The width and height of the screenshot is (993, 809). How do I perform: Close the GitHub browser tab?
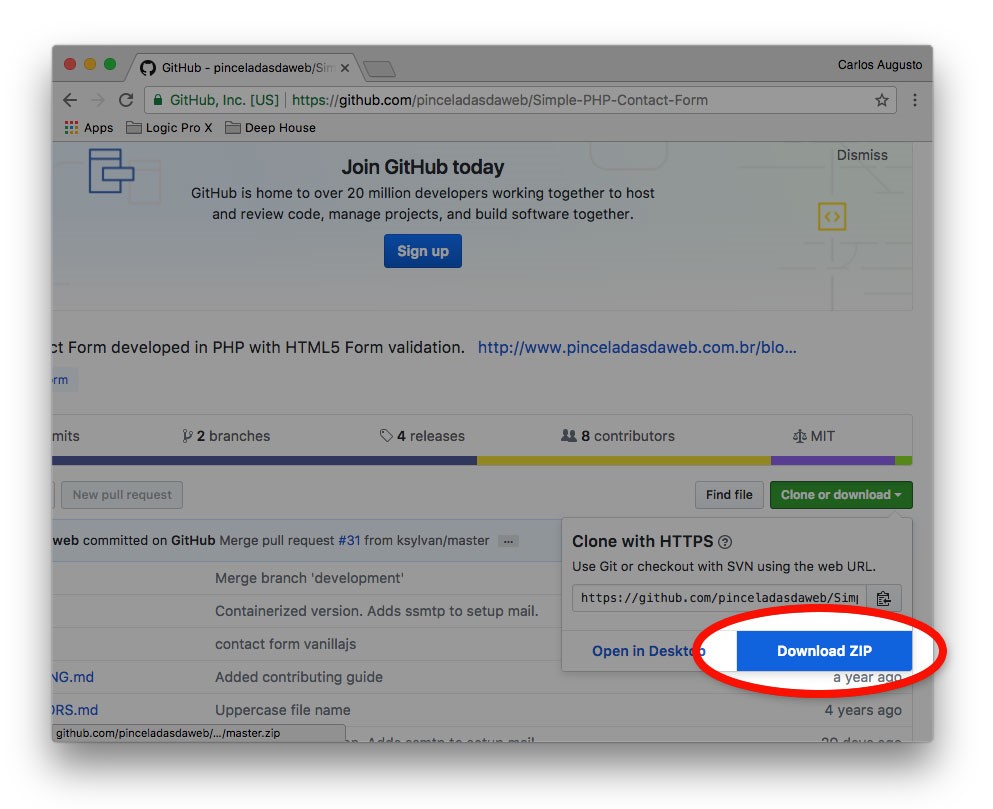[x=345, y=68]
